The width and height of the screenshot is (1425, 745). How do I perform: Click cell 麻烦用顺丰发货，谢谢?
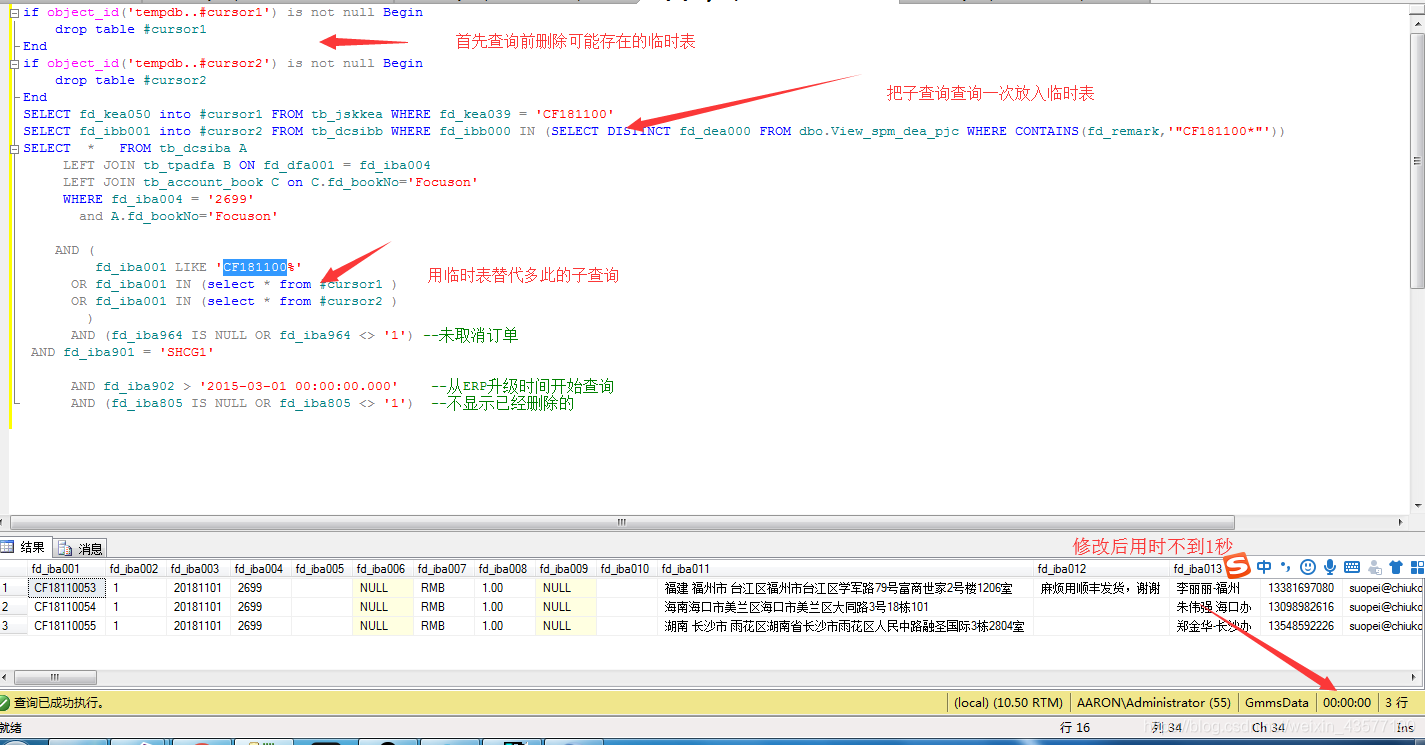(1101, 588)
